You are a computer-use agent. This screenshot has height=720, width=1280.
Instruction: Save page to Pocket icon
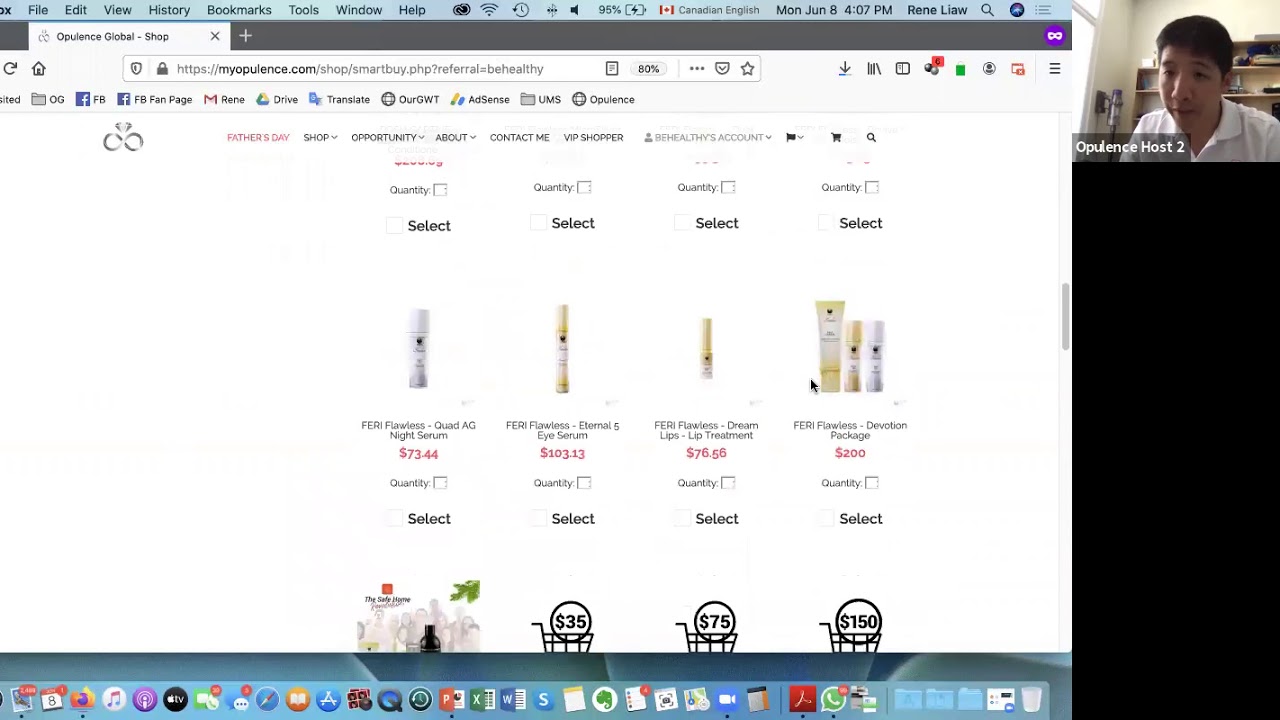pyautogui.click(x=722, y=68)
